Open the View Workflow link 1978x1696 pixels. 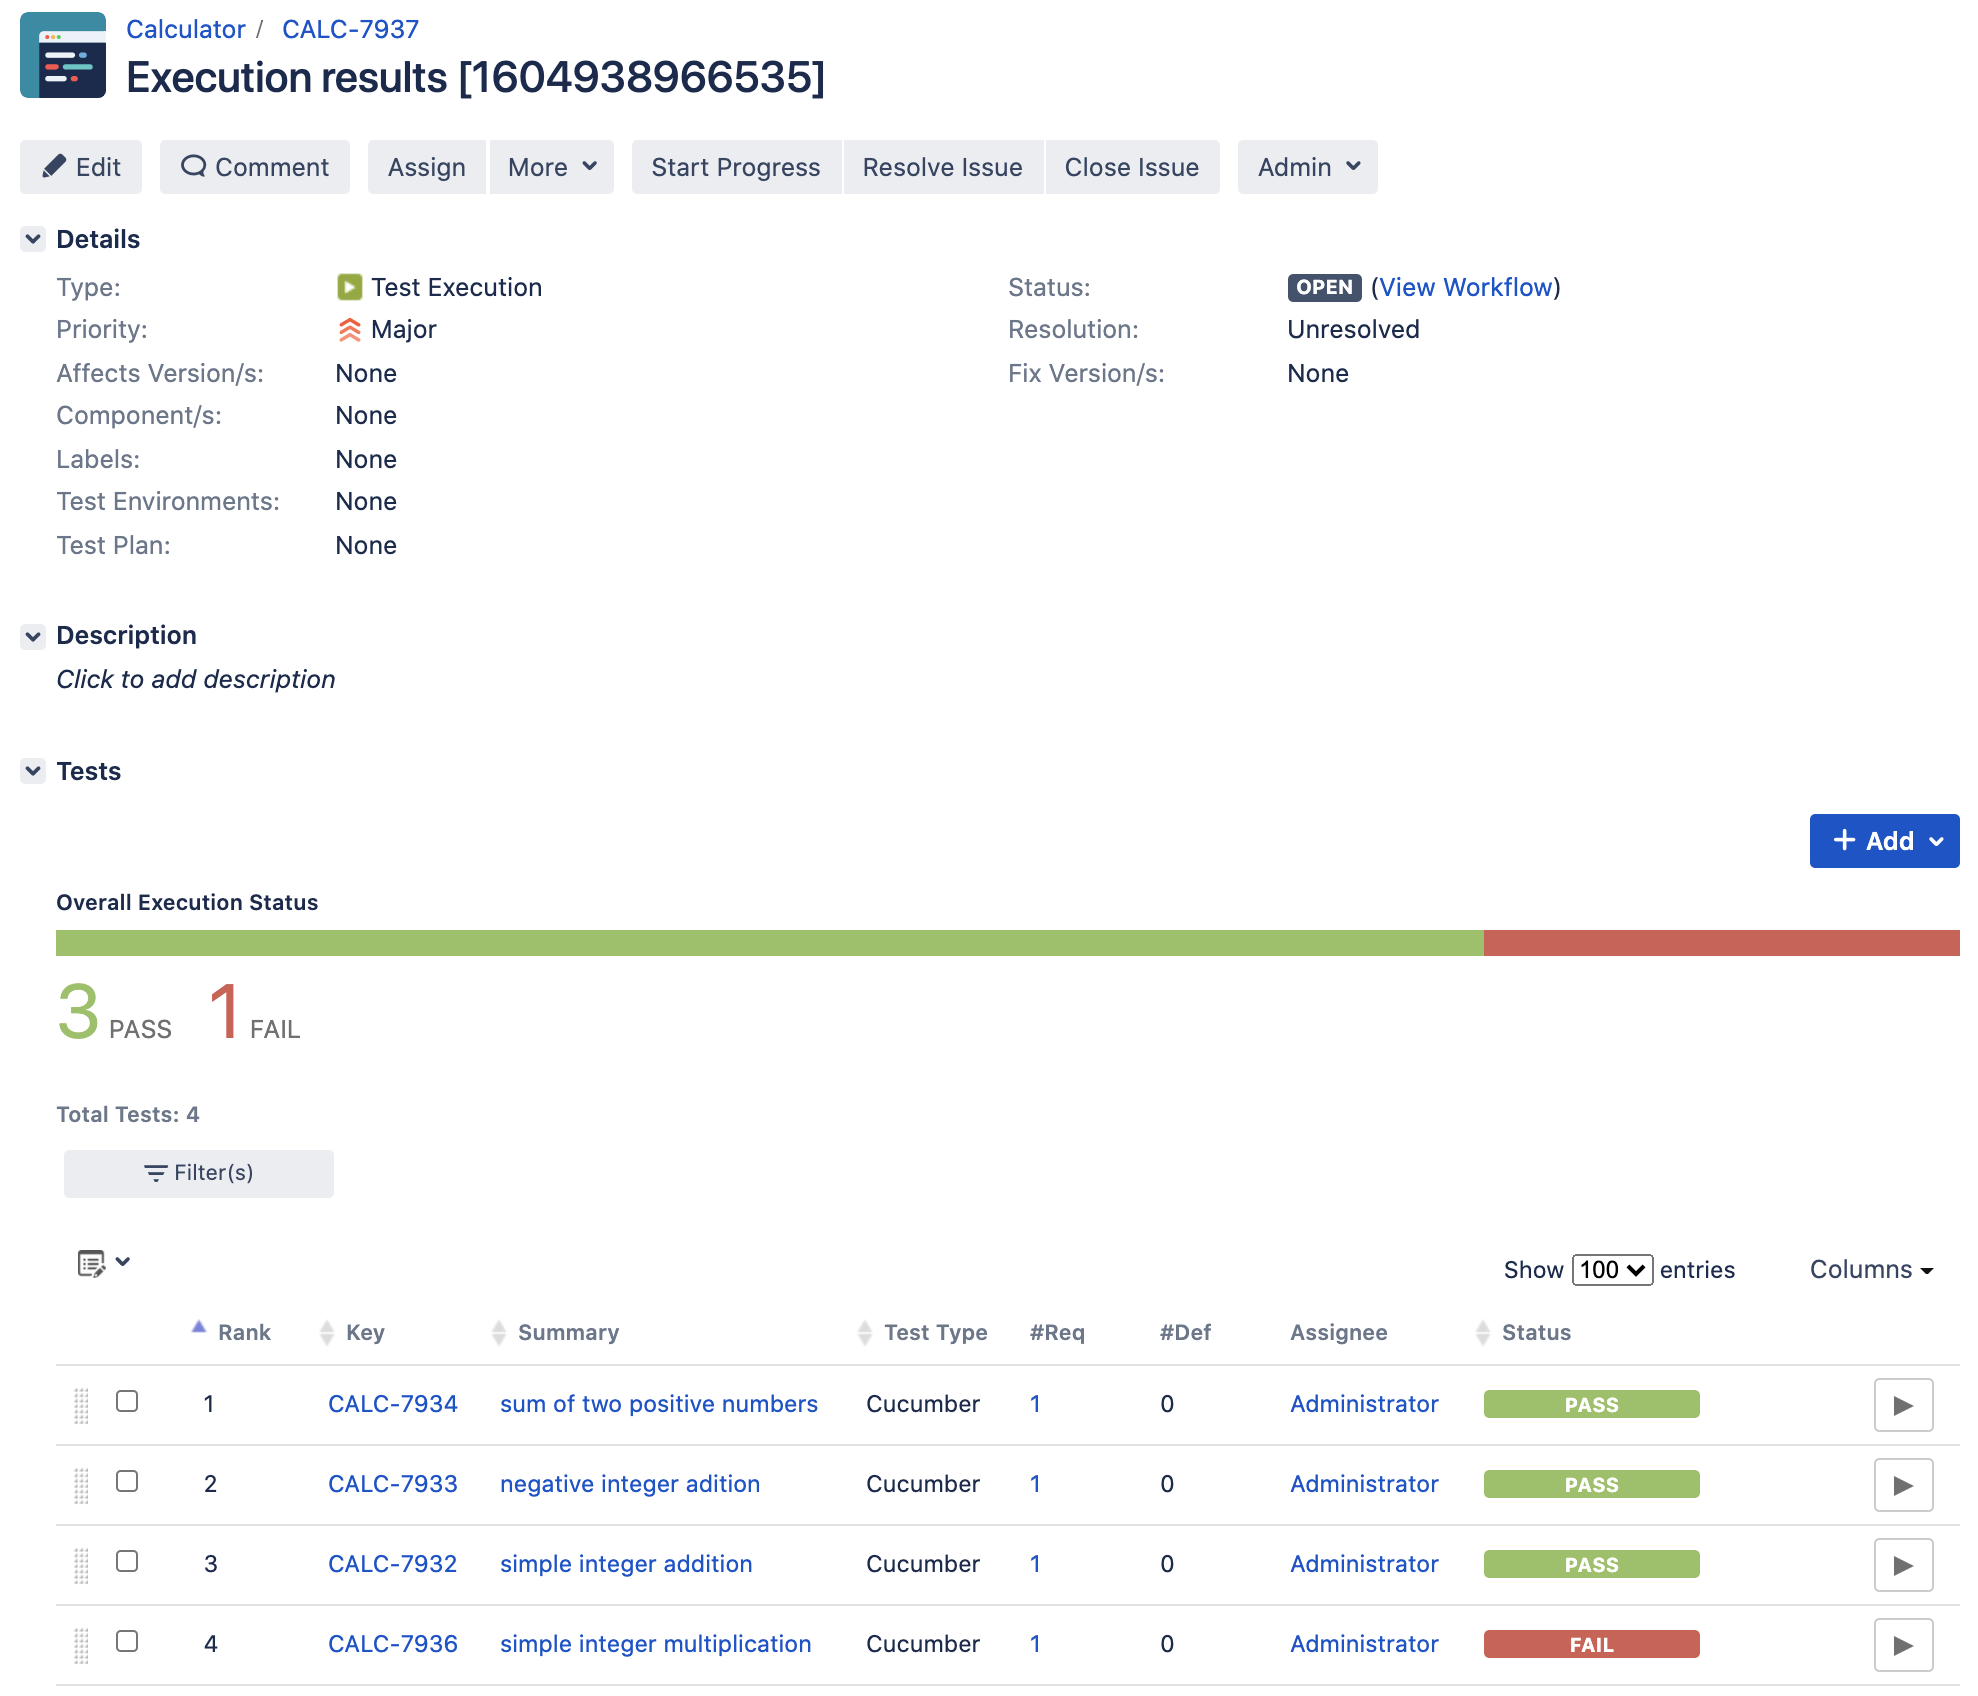(x=1466, y=287)
